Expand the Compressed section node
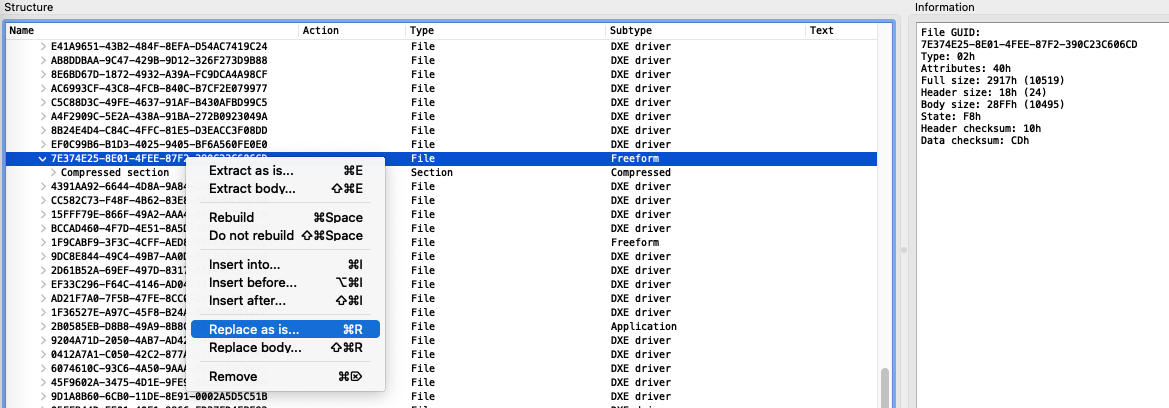Screen dimensions: 1169x408 [x=53, y=172]
